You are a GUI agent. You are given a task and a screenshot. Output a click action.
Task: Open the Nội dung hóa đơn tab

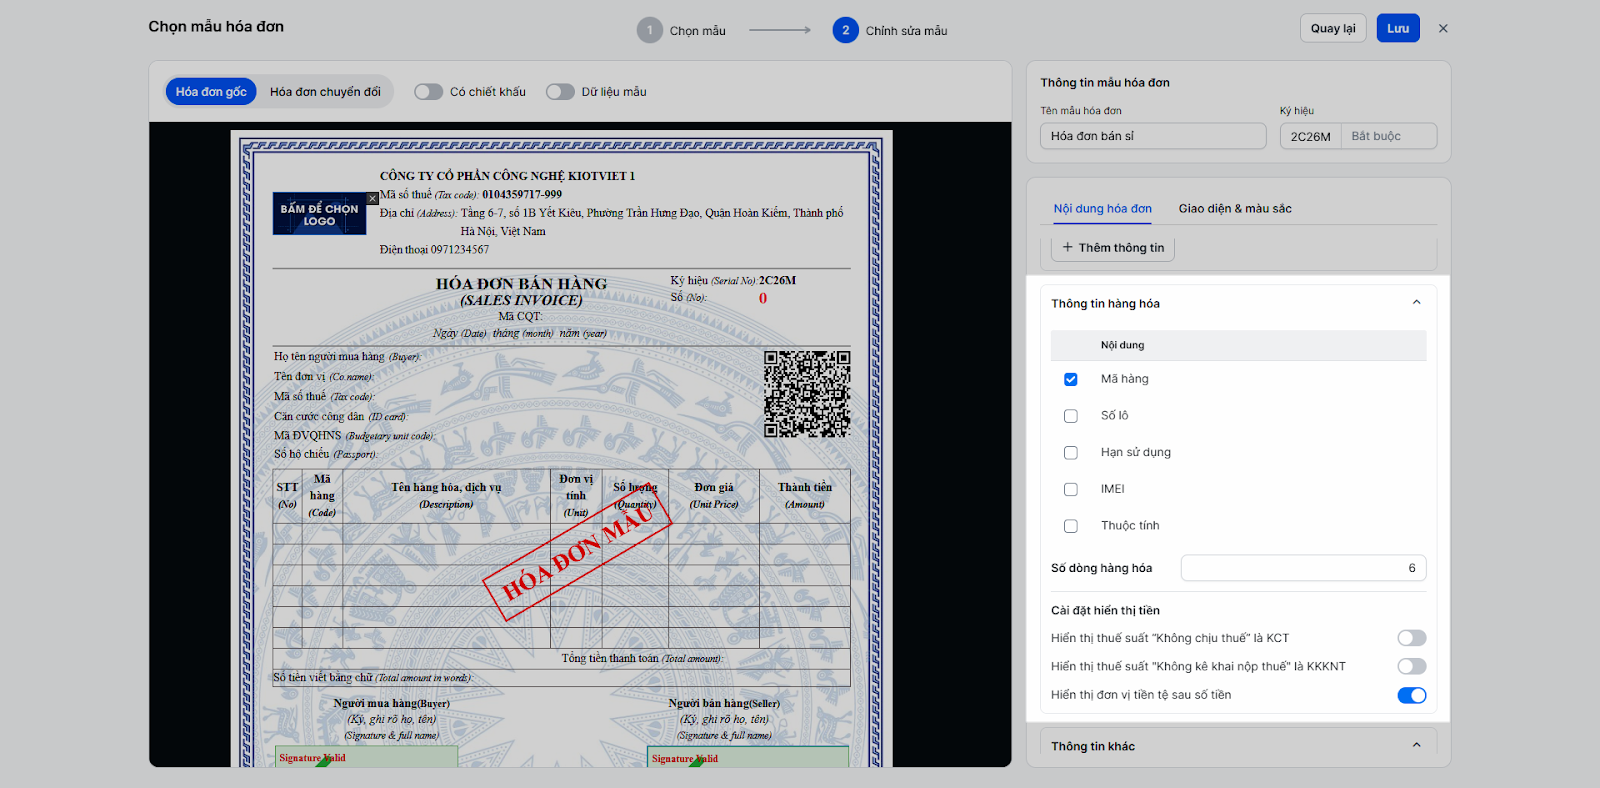pyautogui.click(x=1102, y=209)
